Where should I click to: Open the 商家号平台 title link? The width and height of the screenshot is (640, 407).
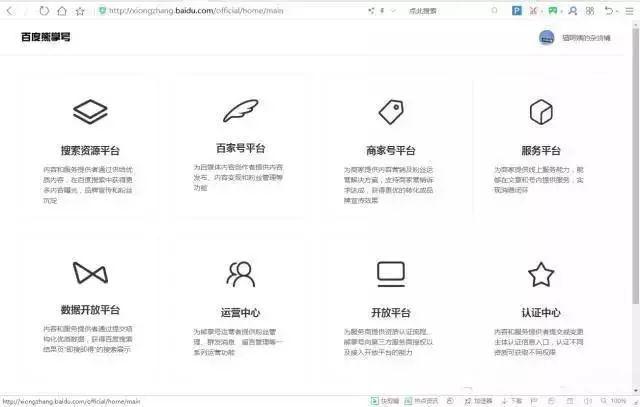[x=391, y=151]
